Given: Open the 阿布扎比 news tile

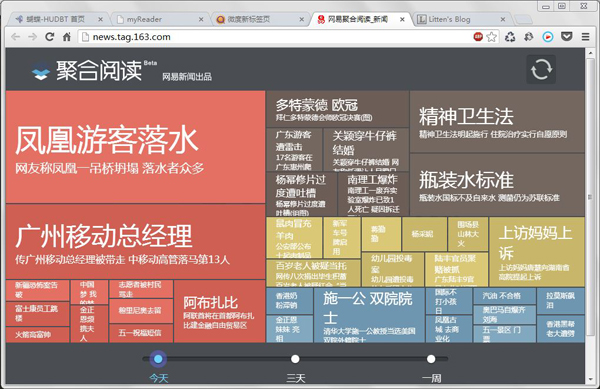Looking at the screenshot, I should [x=220, y=311].
